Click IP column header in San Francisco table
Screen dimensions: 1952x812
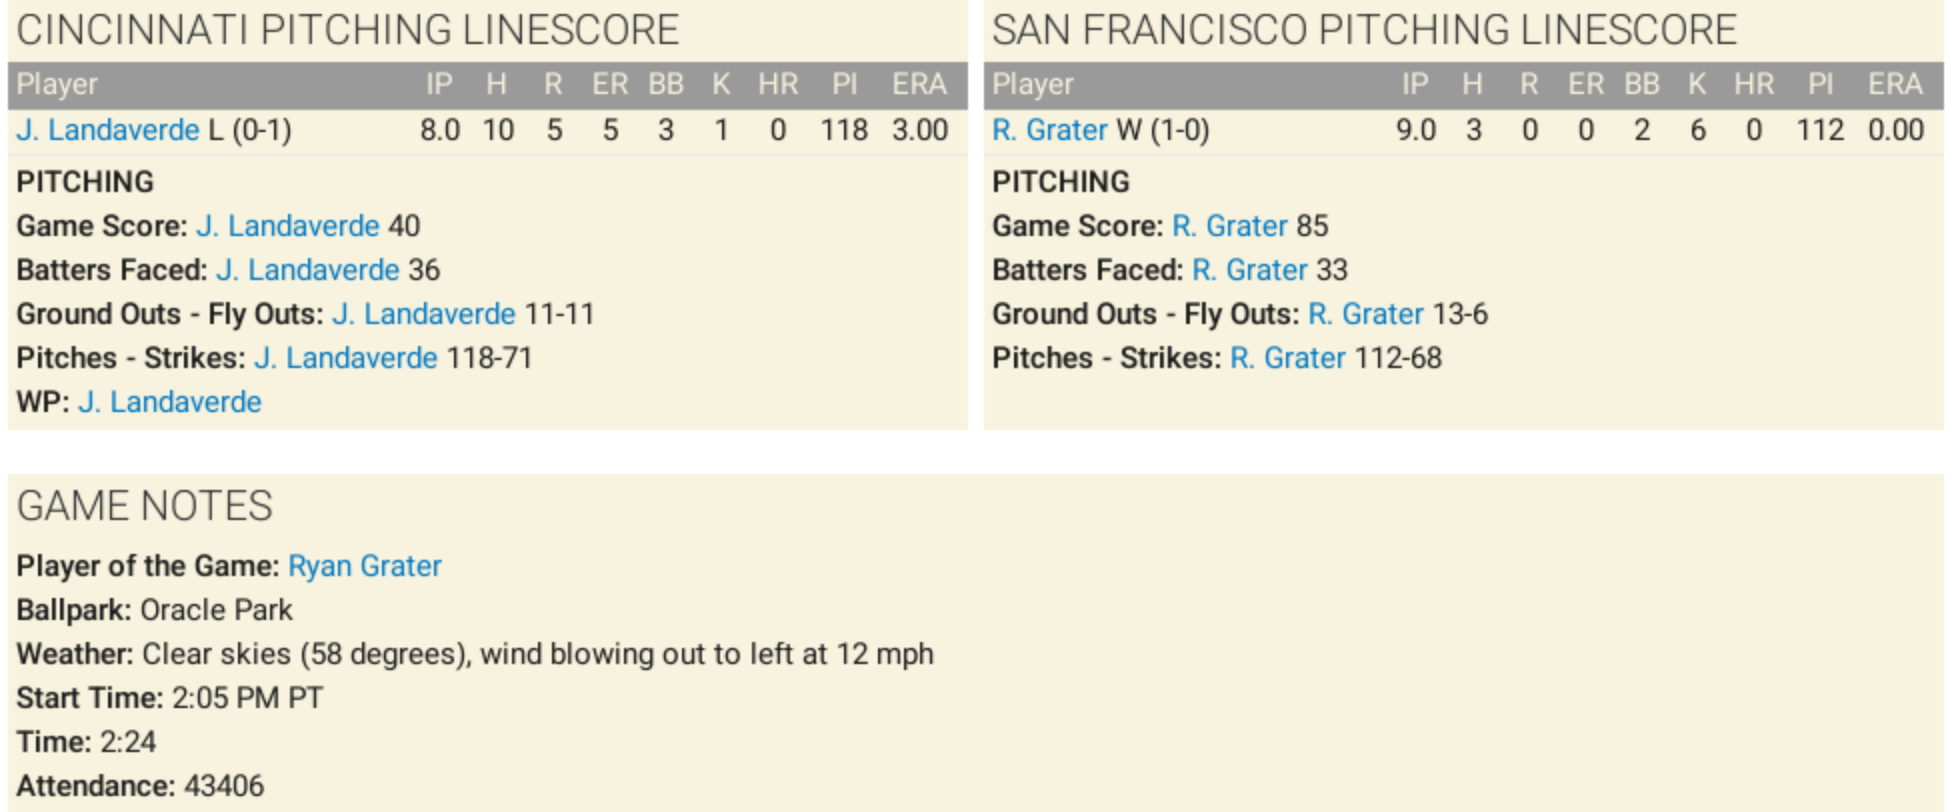(1415, 84)
